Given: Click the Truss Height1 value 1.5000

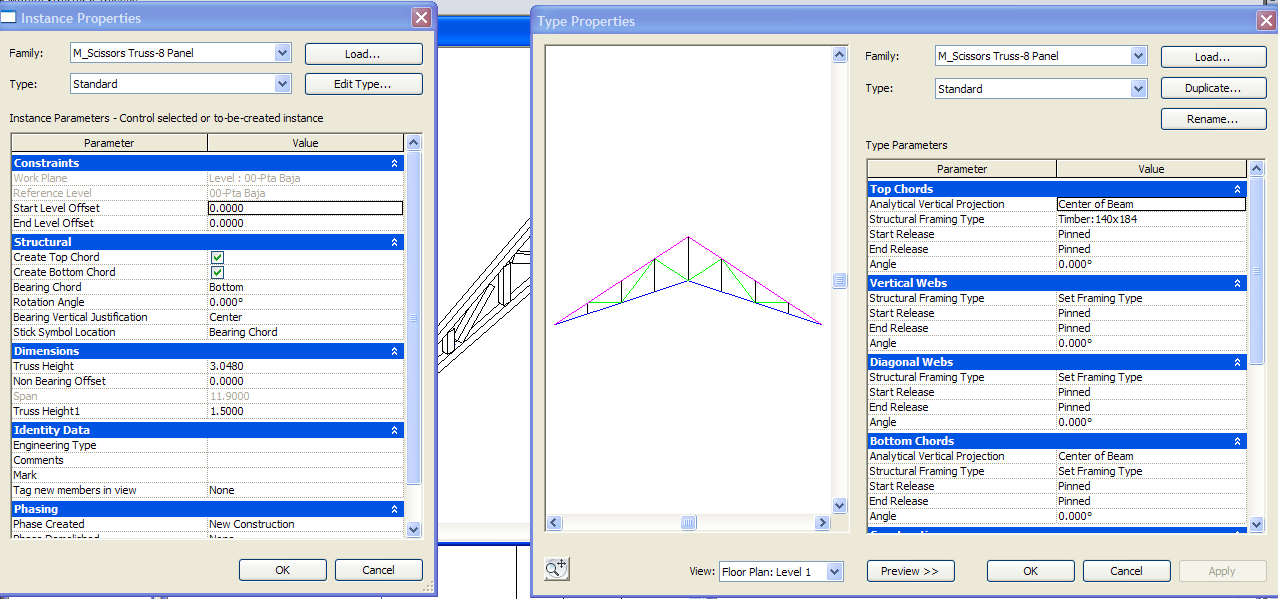Looking at the screenshot, I should tap(305, 411).
